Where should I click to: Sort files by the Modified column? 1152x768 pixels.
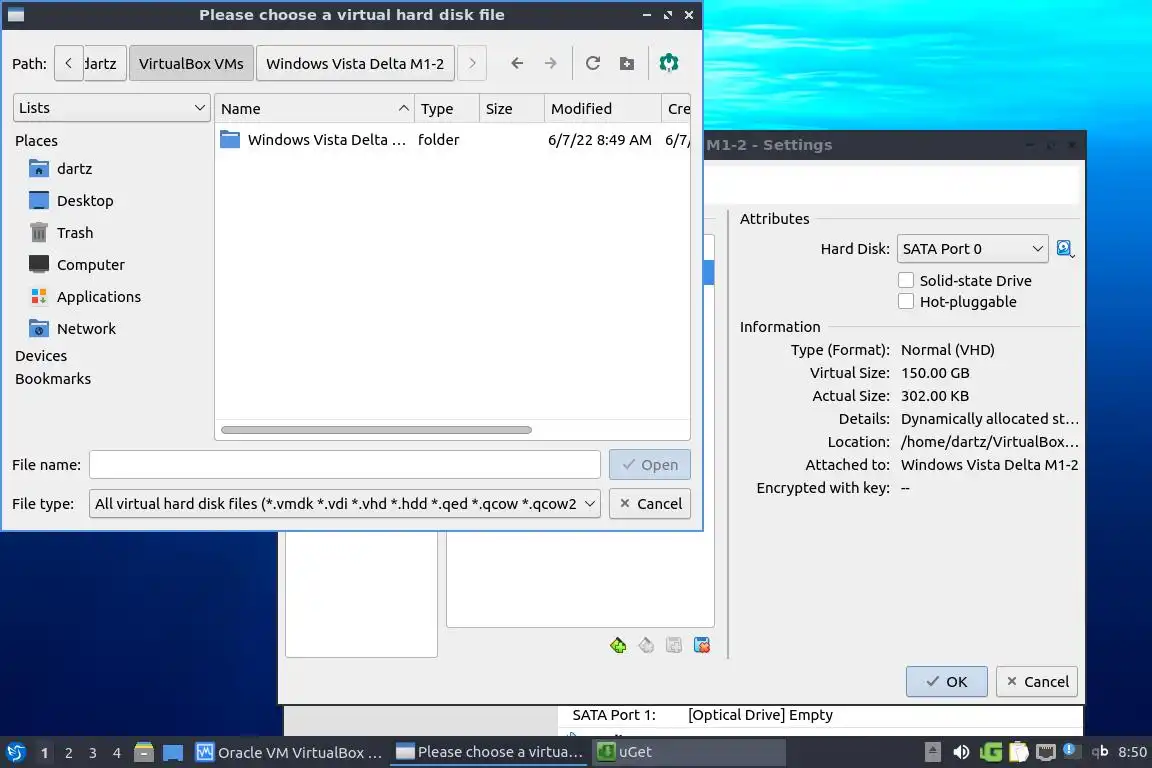pos(602,109)
